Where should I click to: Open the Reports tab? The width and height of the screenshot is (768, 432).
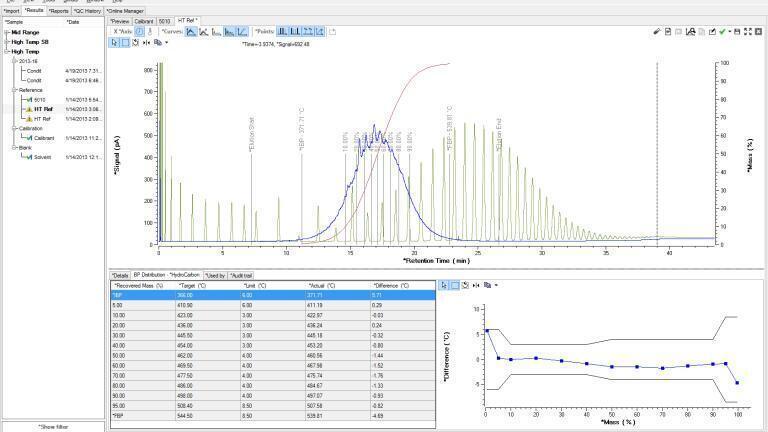59,11
